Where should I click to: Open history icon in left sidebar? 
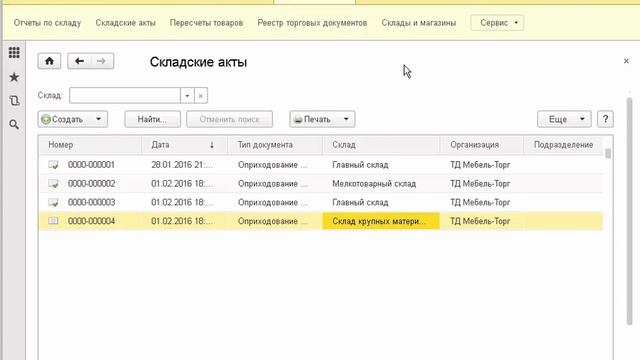[x=14, y=100]
